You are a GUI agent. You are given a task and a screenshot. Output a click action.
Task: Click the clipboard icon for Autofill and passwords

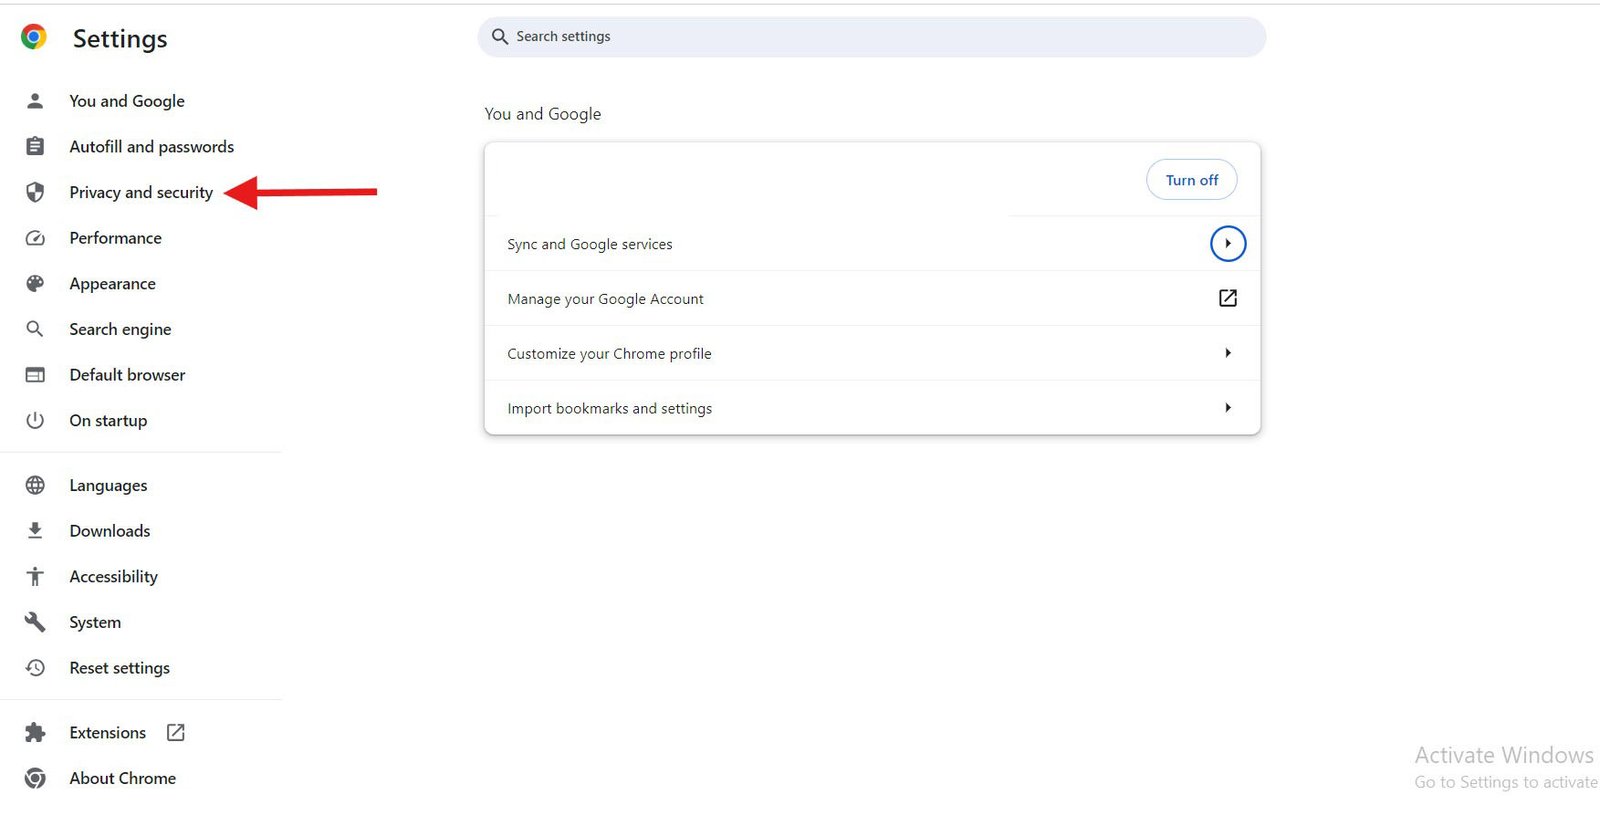(35, 147)
